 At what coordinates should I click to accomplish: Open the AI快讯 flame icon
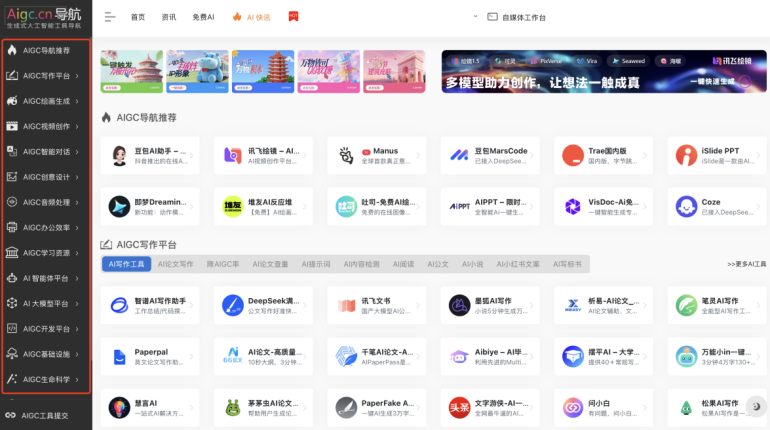[x=237, y=17]
